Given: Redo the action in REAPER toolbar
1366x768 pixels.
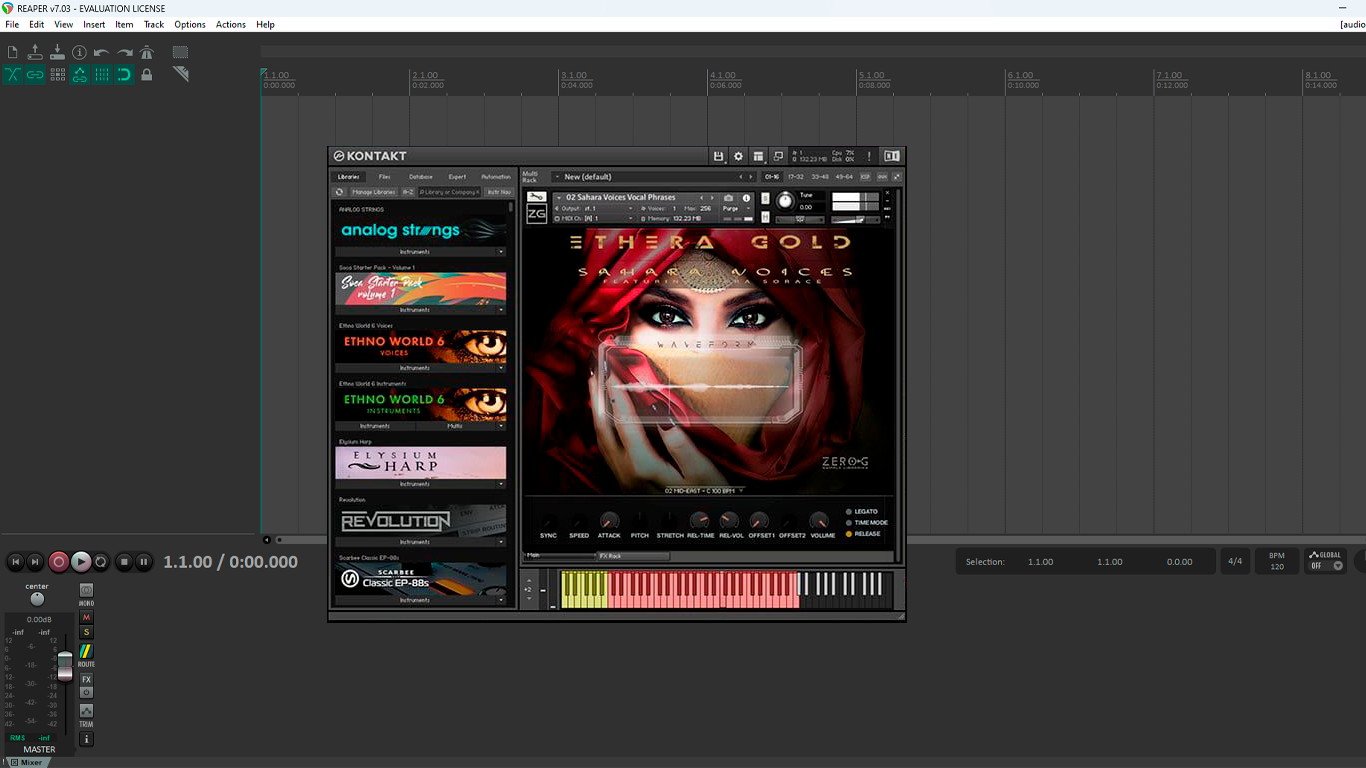Looking at the screenshot, I should point(124,52).
